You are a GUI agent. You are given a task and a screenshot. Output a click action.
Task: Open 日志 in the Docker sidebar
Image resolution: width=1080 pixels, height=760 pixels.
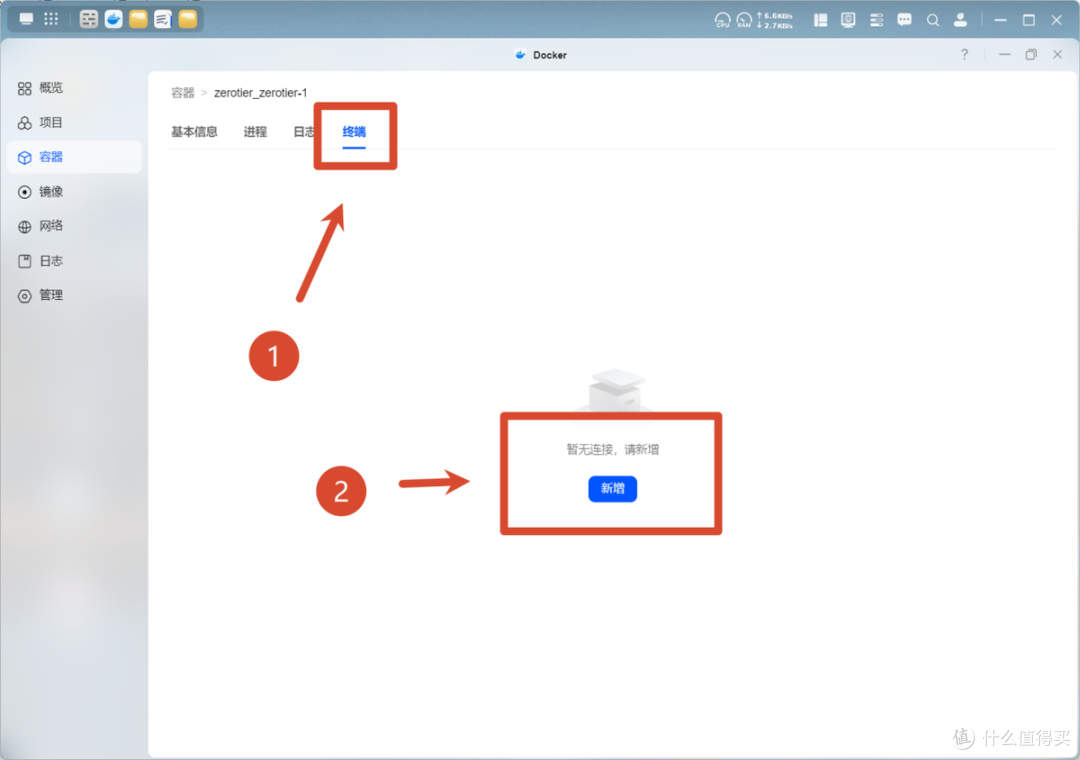pos(74,260)
